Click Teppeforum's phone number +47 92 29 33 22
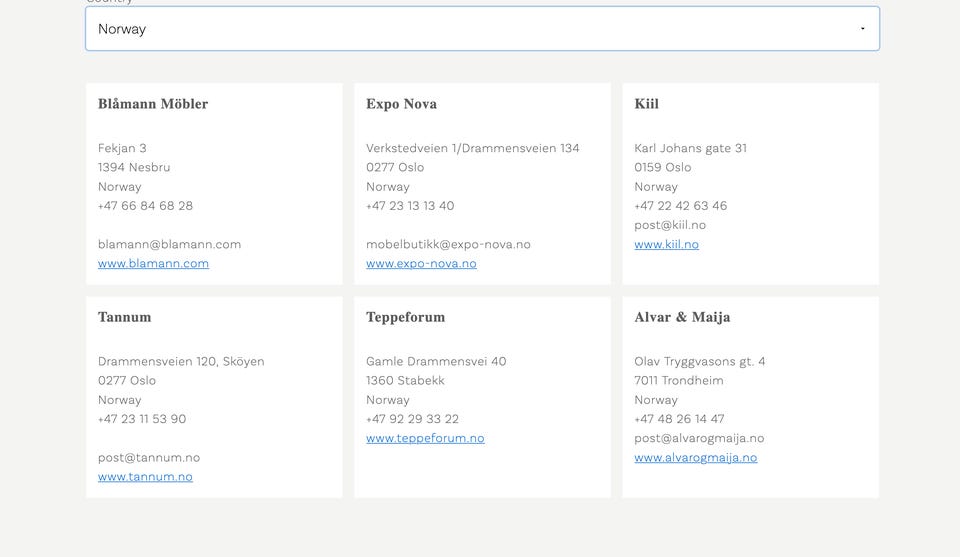960x557 pixels. click(412, 419)
